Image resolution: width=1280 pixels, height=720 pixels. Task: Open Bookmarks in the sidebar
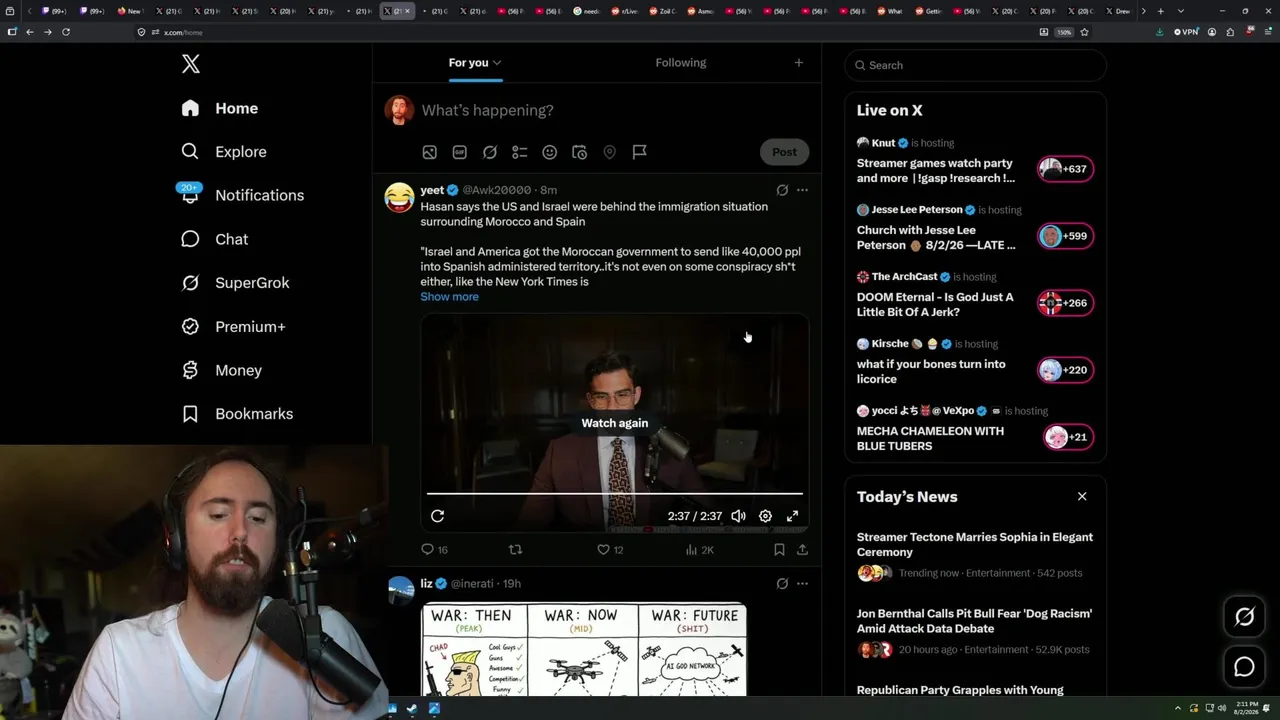237,414
